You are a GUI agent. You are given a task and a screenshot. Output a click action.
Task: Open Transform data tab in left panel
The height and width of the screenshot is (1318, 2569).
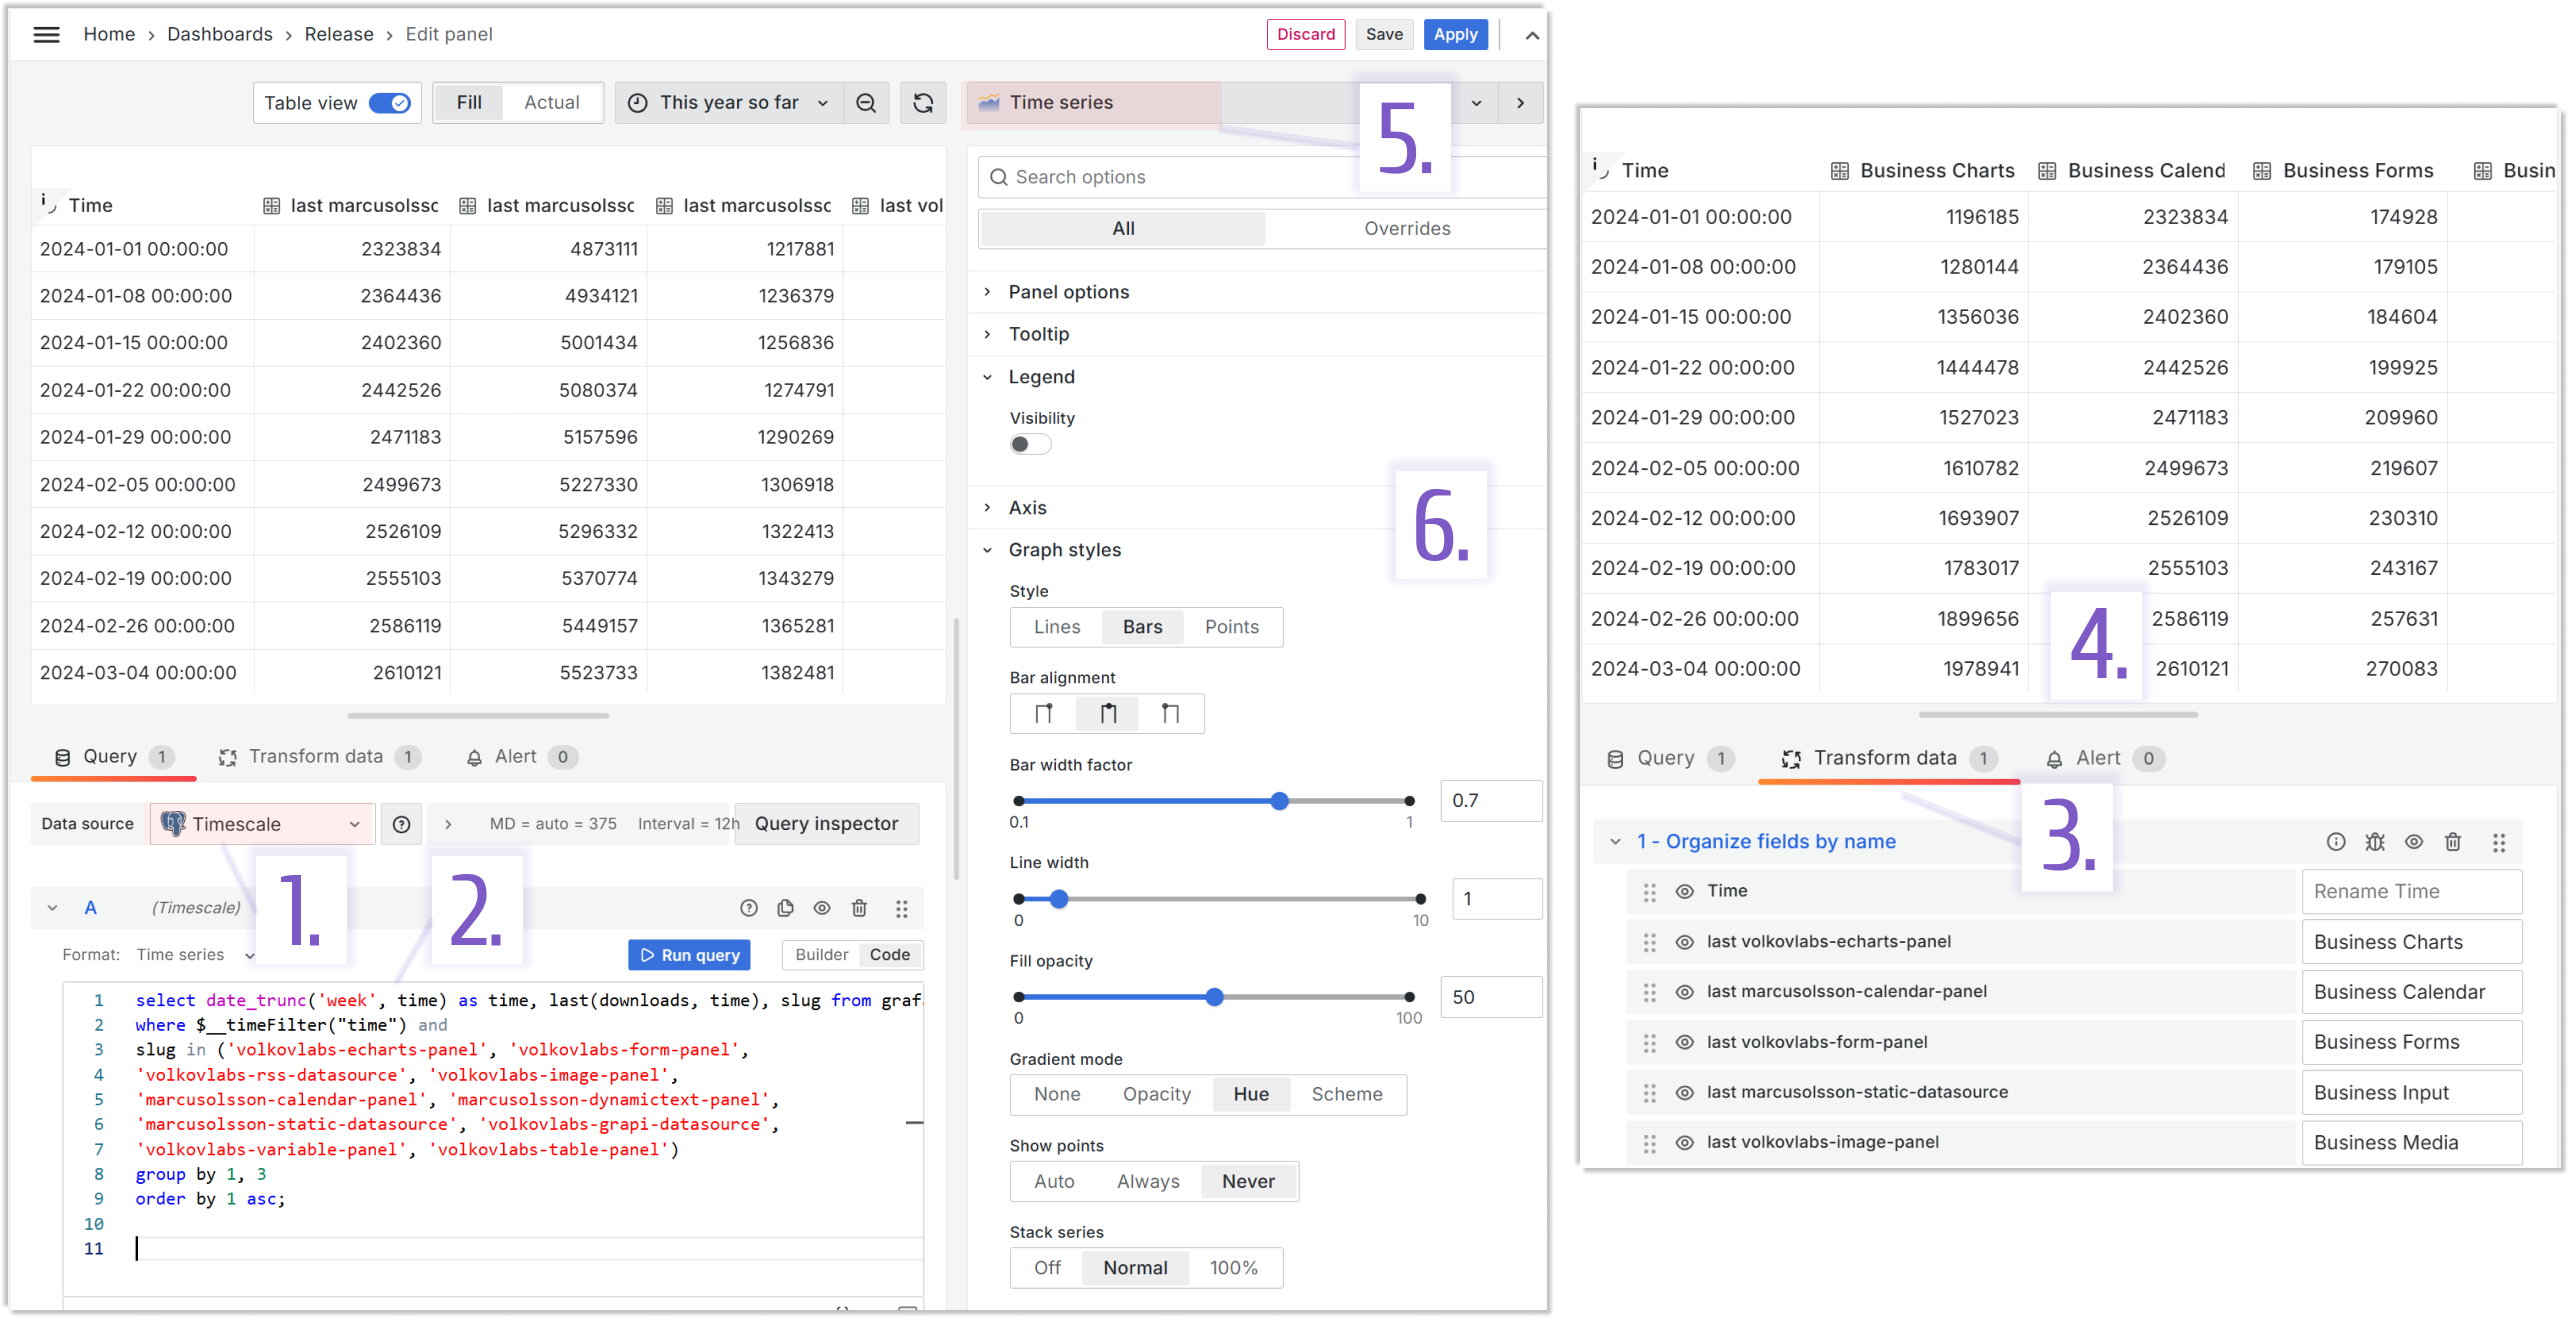(320, 758)
